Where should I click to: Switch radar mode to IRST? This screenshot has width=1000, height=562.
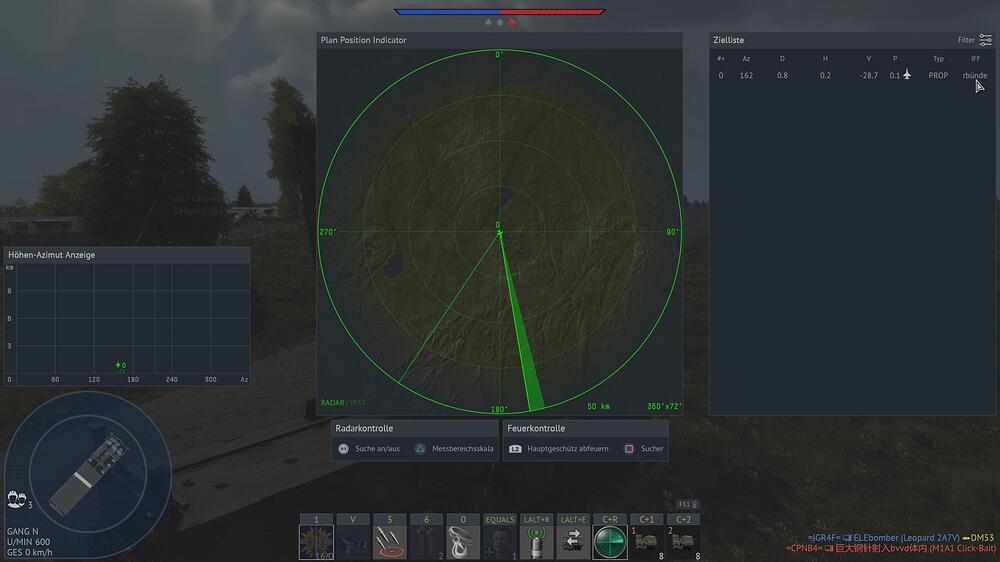tap(358, 403)
